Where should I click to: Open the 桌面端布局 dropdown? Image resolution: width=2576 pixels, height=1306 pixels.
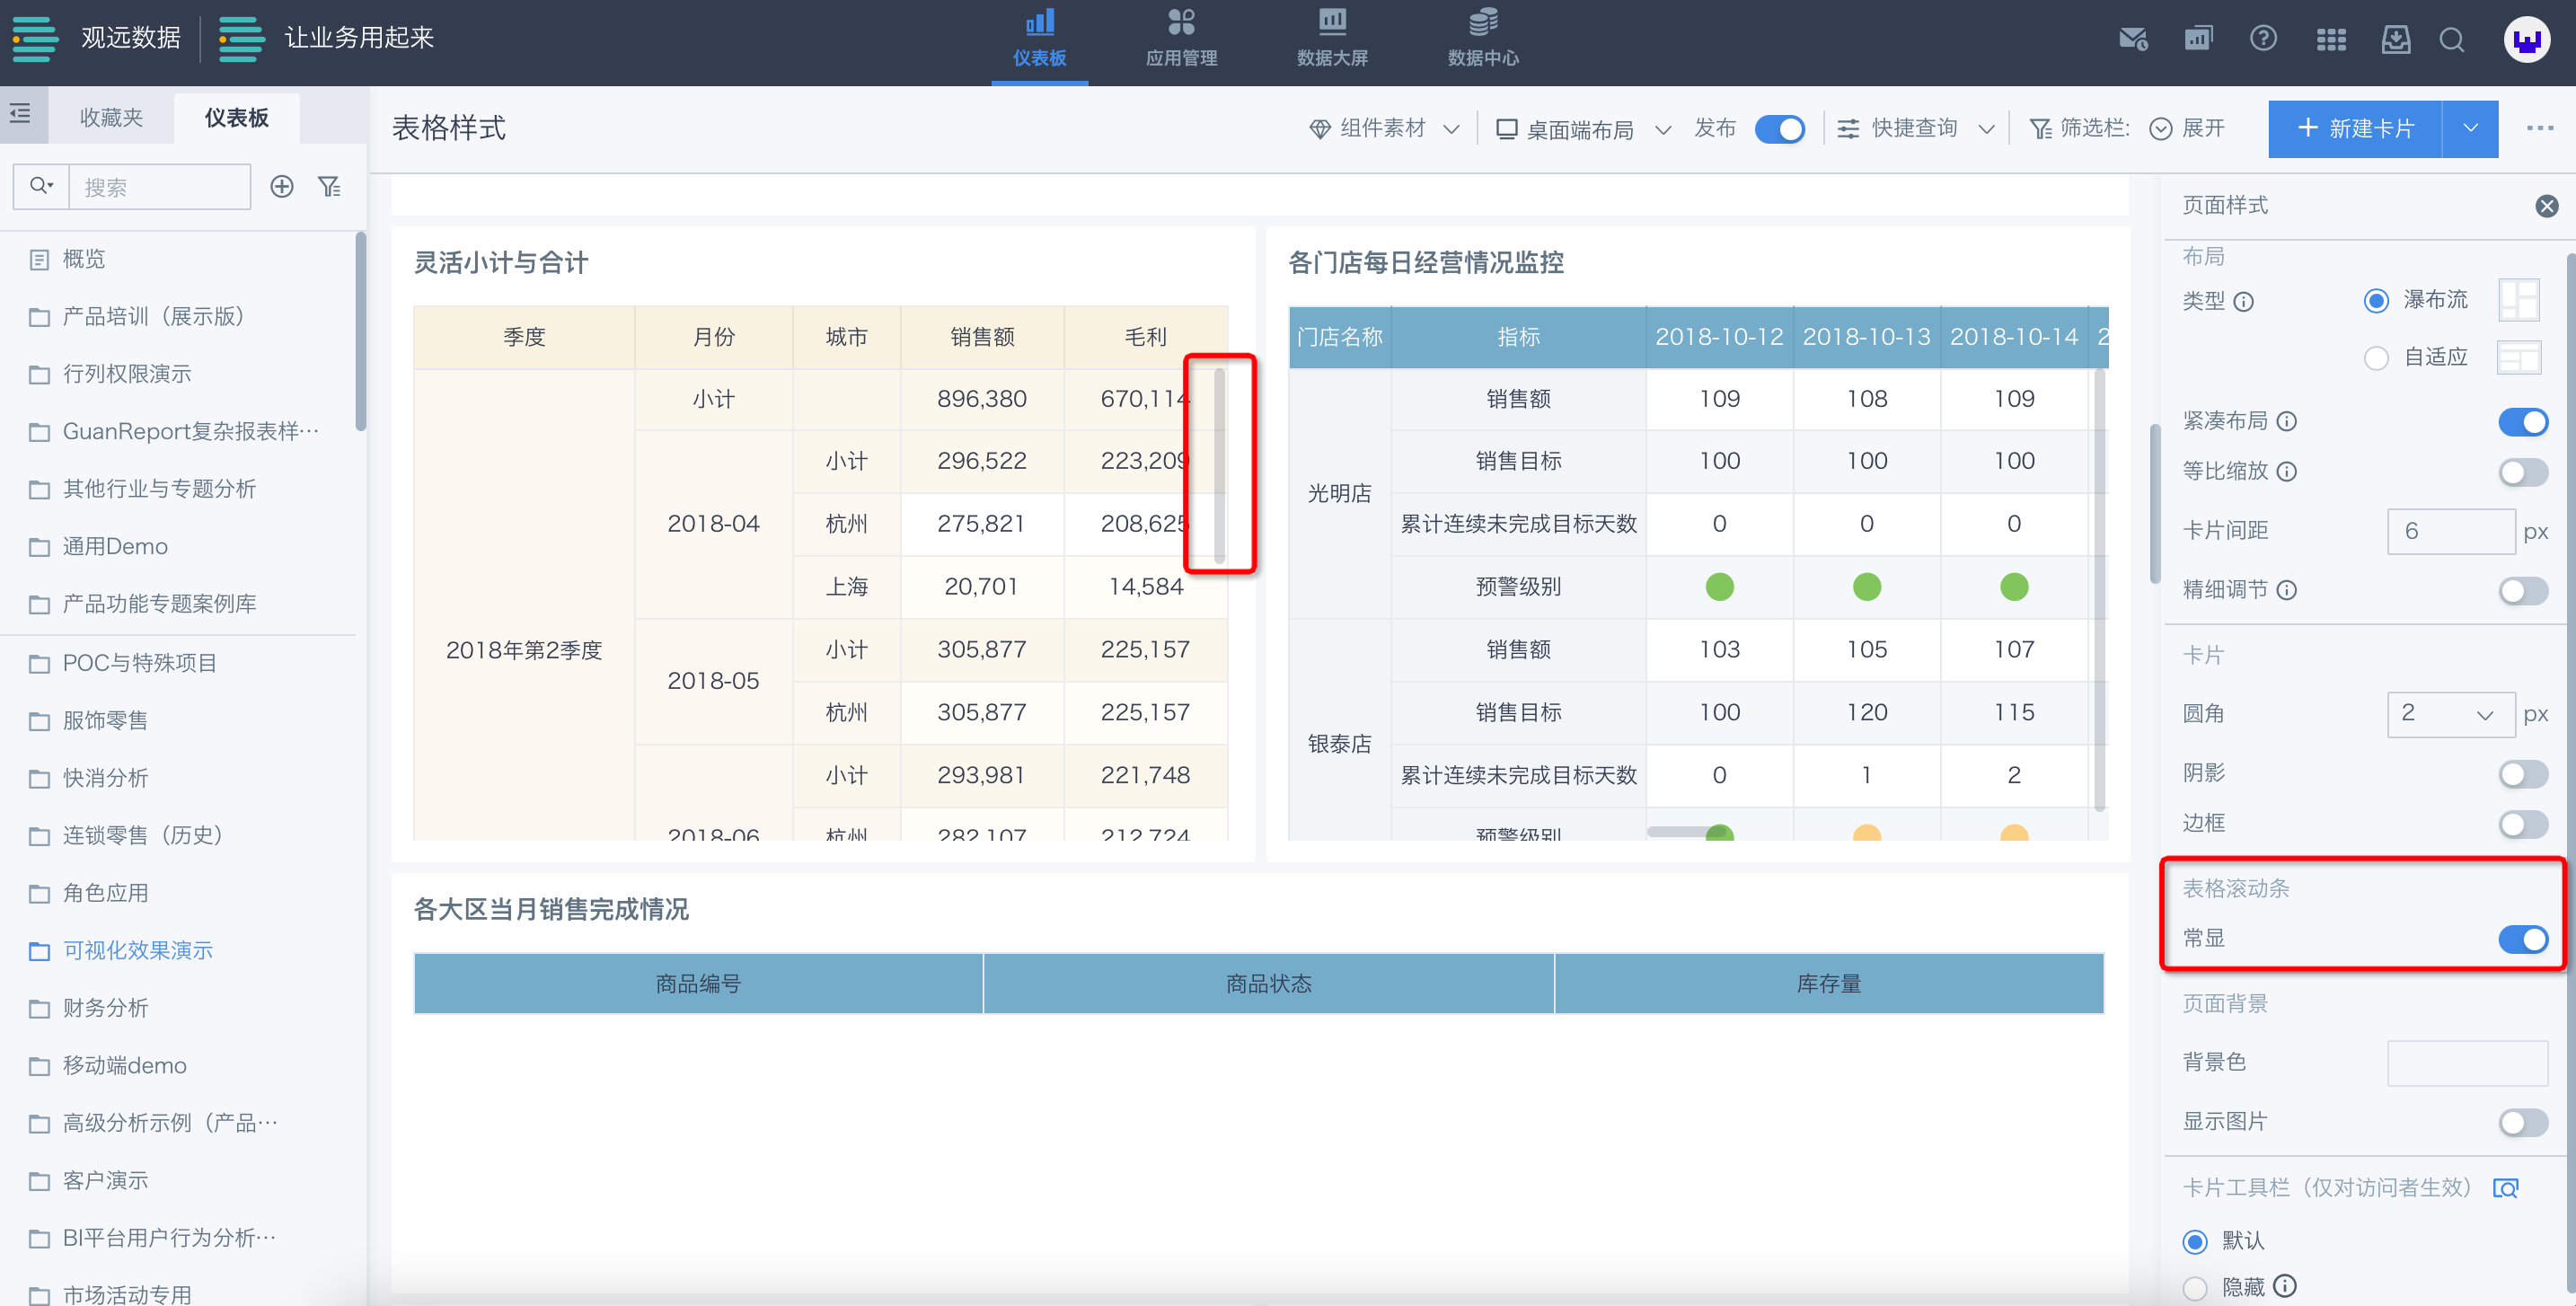1583,129
